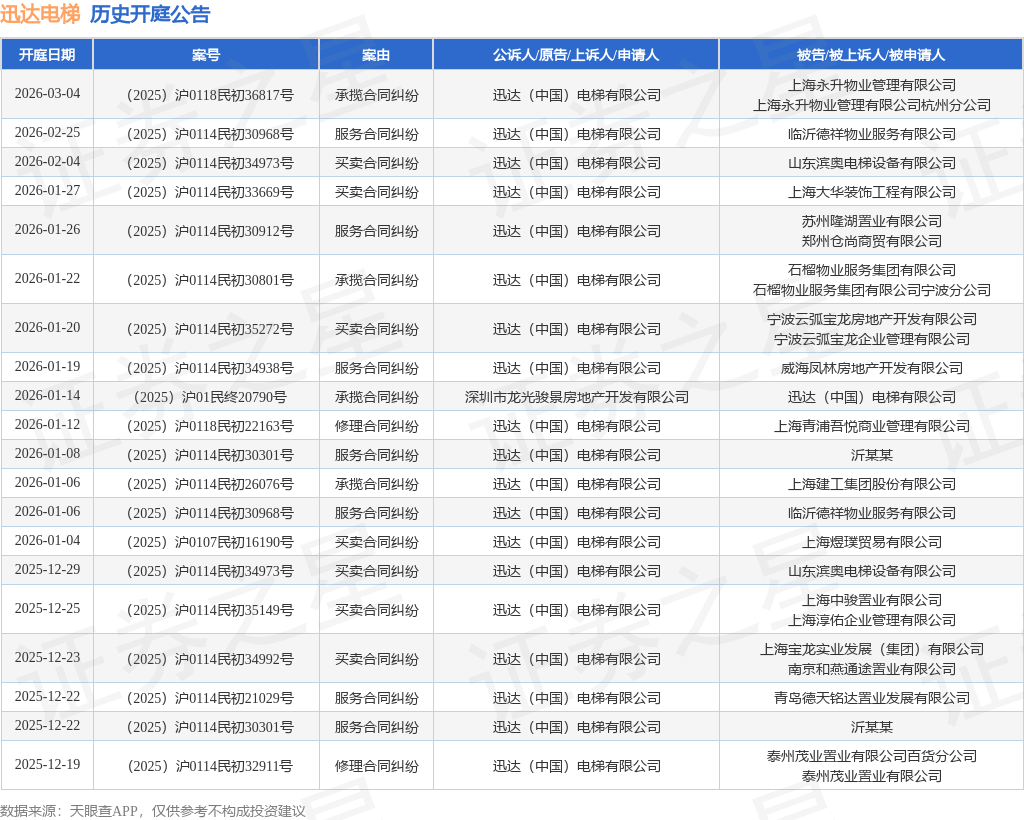Screen dimensions: 1024x820
Task: Click defendant 泰州茂业置业有限公司百货分公司
Action: coord(871,757)
